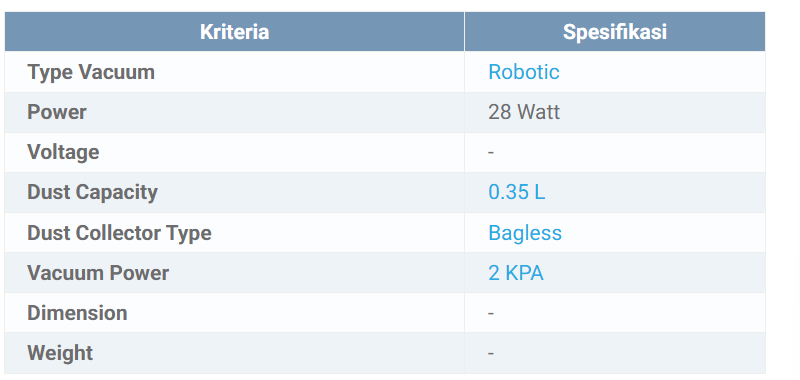
Task: Select the Spesifikasi column header
Action: click(x=615, y=32)
